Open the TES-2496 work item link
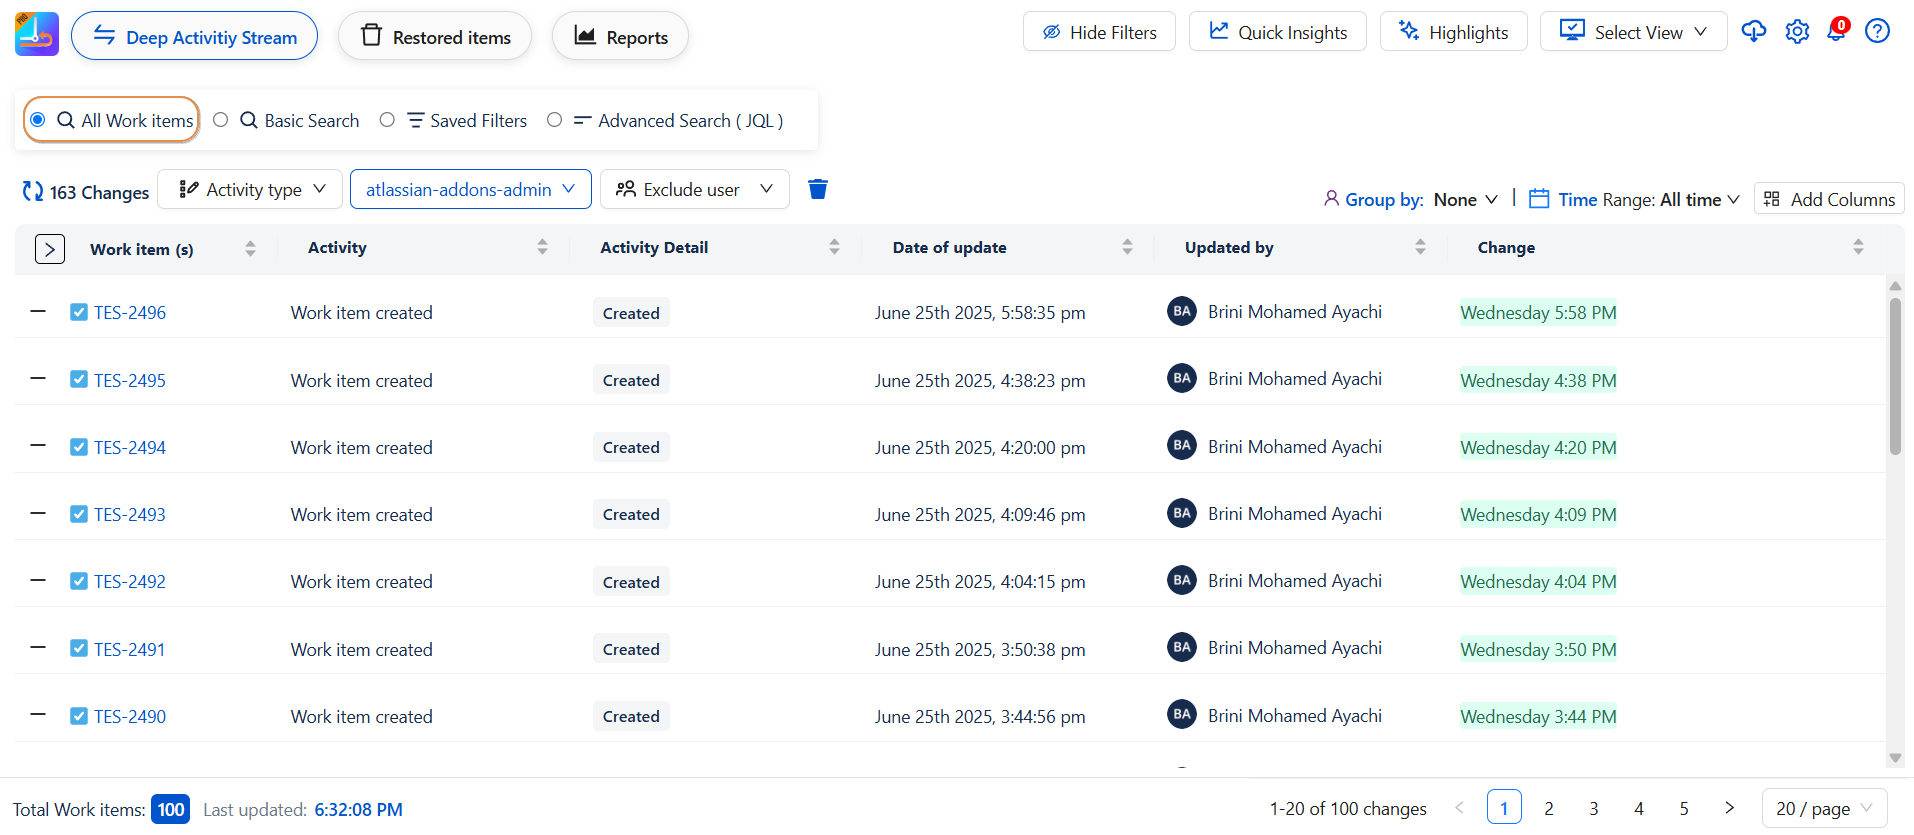This screenshot has width=1914, height=835. pos(130,313)
